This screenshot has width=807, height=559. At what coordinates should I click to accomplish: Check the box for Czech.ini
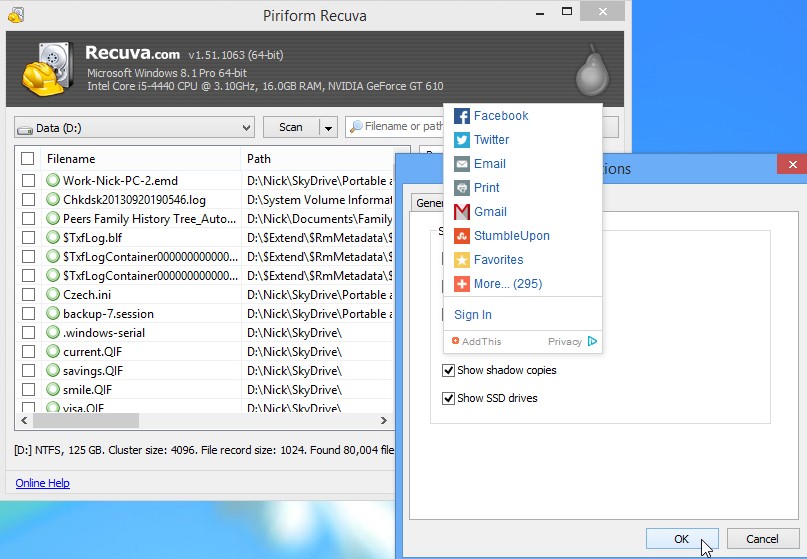click(x=28, y=295)
